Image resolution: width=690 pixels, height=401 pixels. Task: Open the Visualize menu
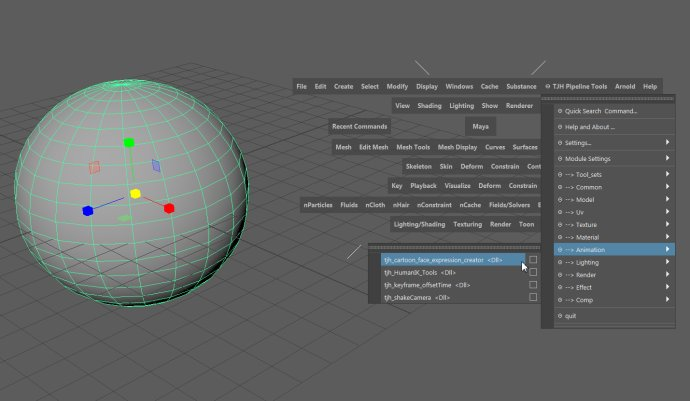tap(457, 186)
